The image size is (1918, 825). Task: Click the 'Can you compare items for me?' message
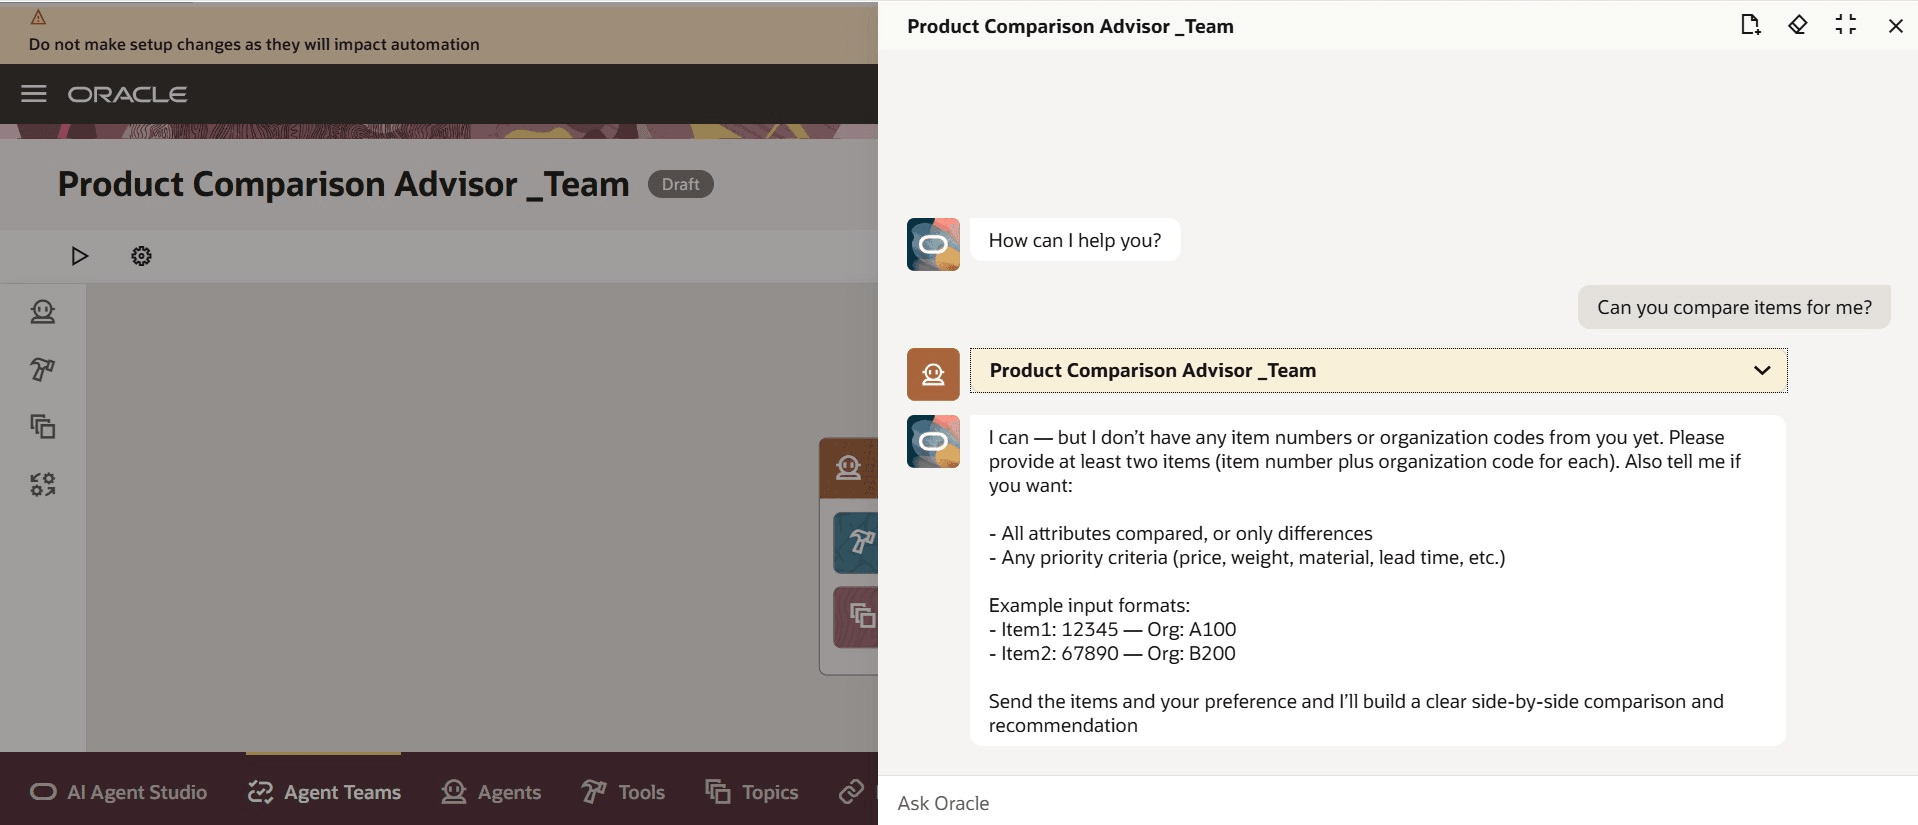click(1734, 307)
